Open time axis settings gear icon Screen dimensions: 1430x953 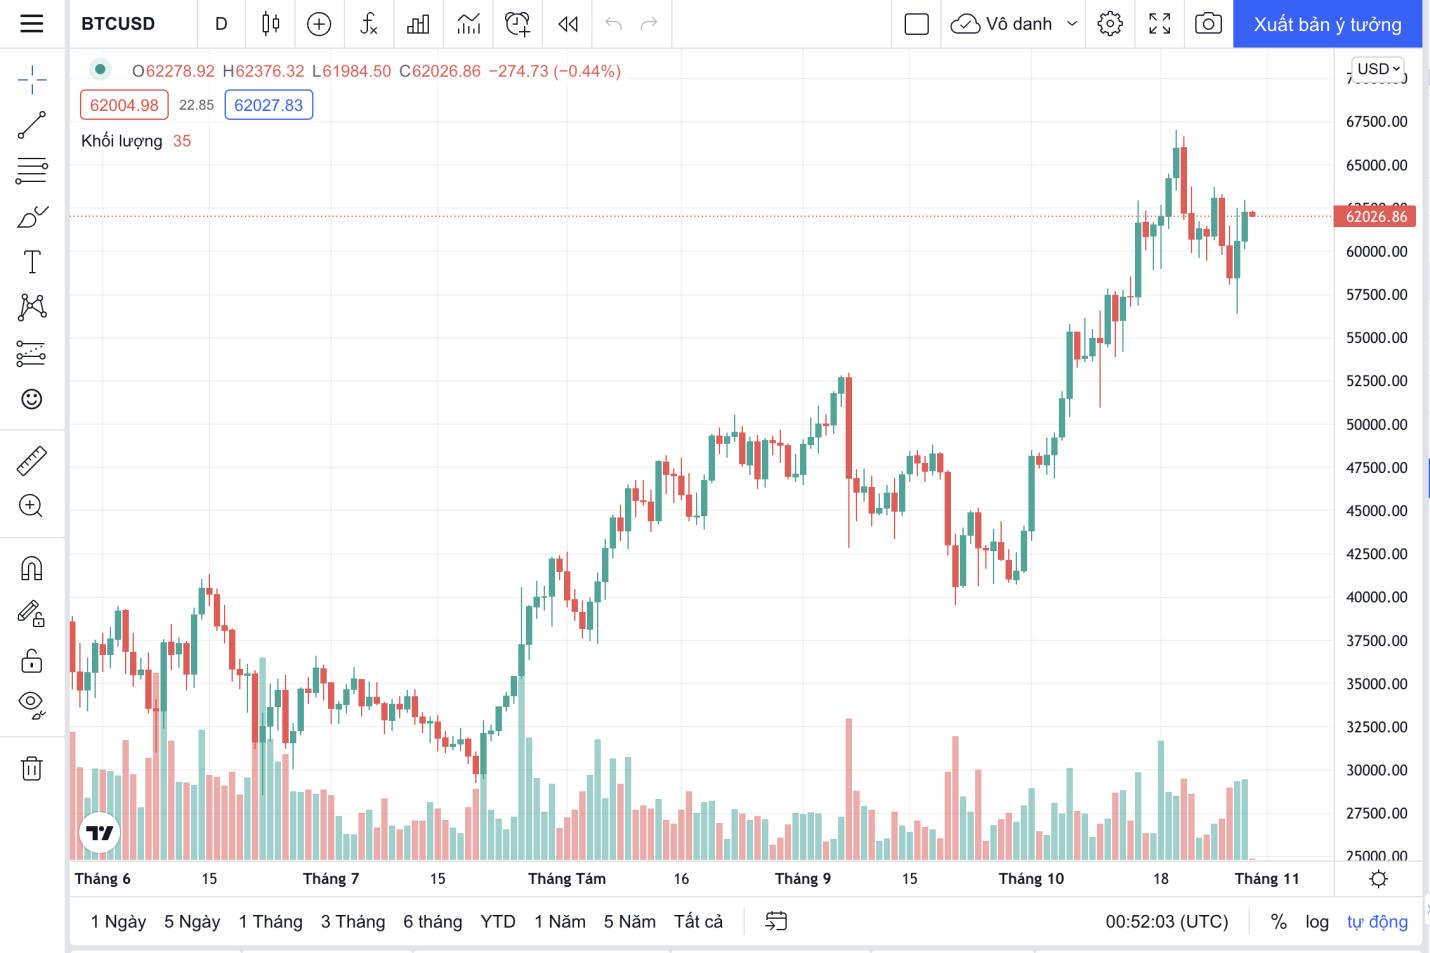coord(1378,879)
